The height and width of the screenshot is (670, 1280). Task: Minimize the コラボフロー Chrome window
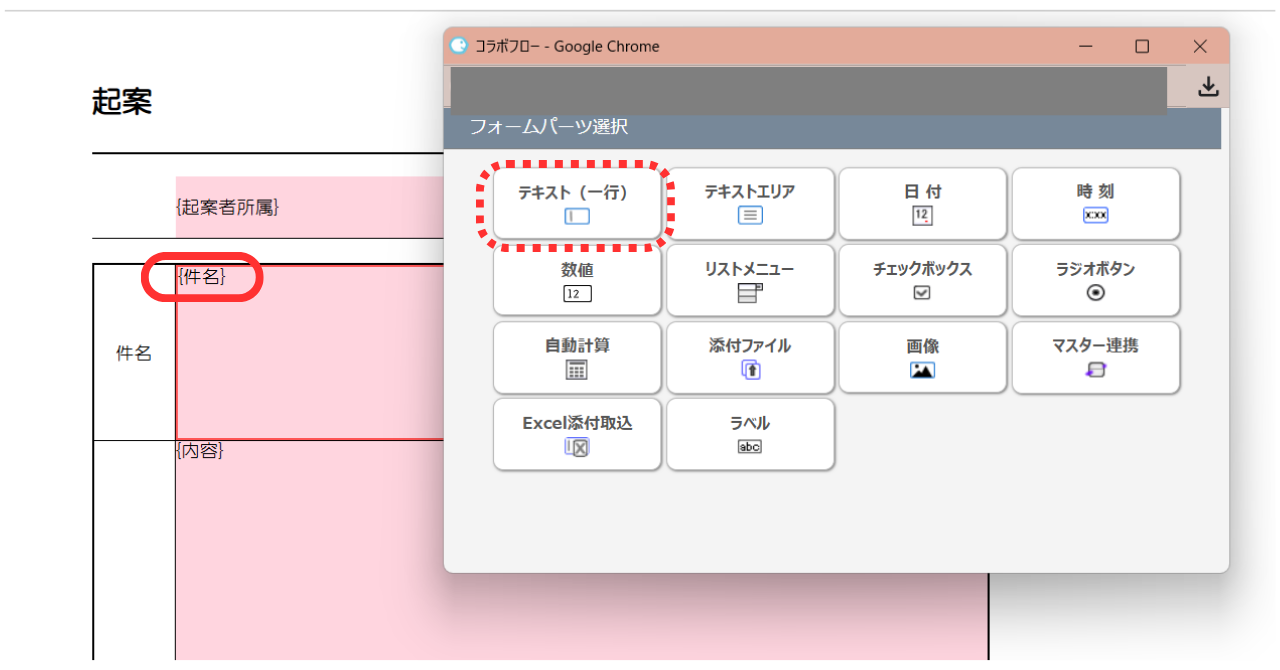1087,46
